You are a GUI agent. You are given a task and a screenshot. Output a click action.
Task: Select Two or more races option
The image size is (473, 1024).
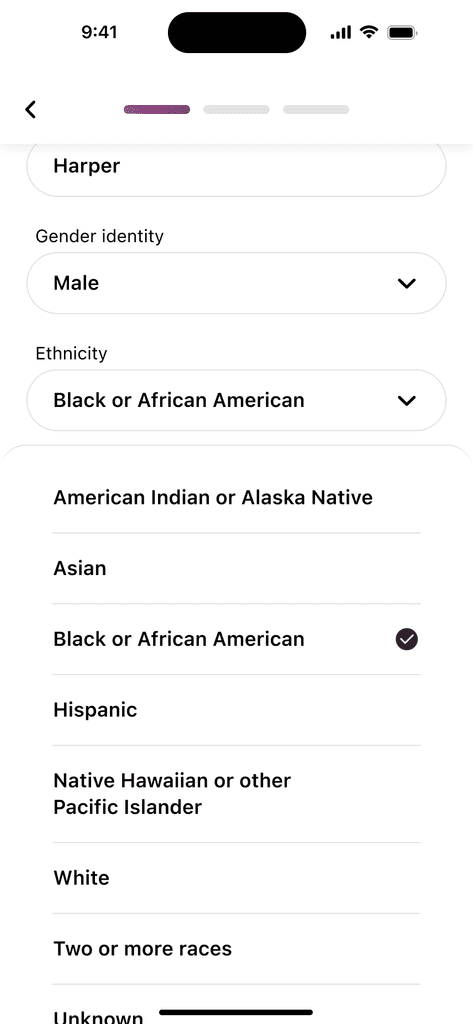coord(236,948)
